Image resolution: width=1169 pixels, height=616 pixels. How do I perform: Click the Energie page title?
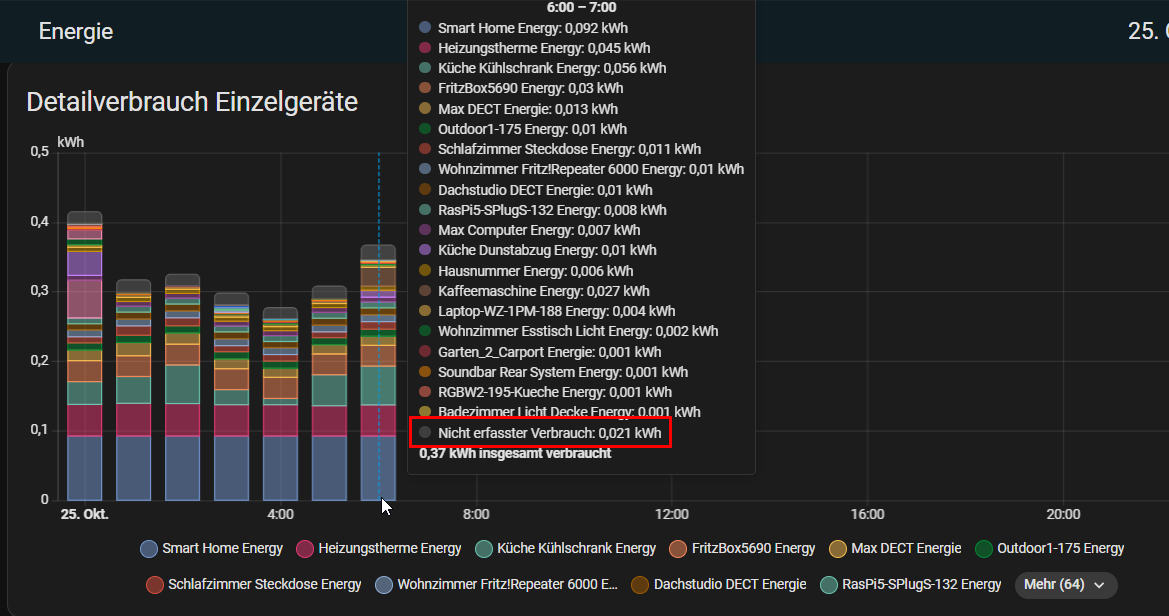point(76,31)
